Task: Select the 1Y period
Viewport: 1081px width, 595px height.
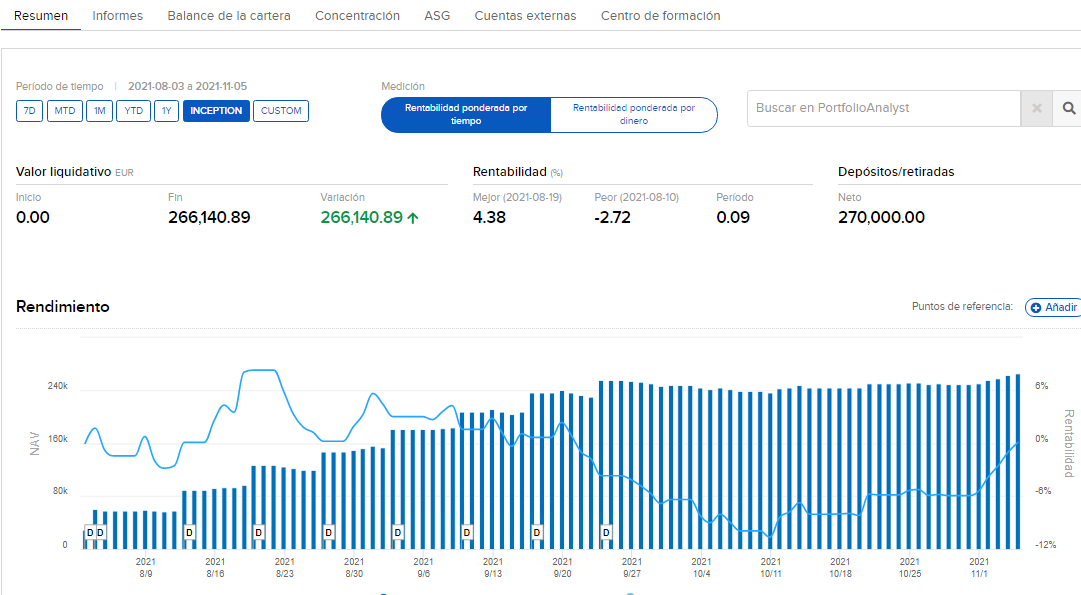Action: (166, 111)
